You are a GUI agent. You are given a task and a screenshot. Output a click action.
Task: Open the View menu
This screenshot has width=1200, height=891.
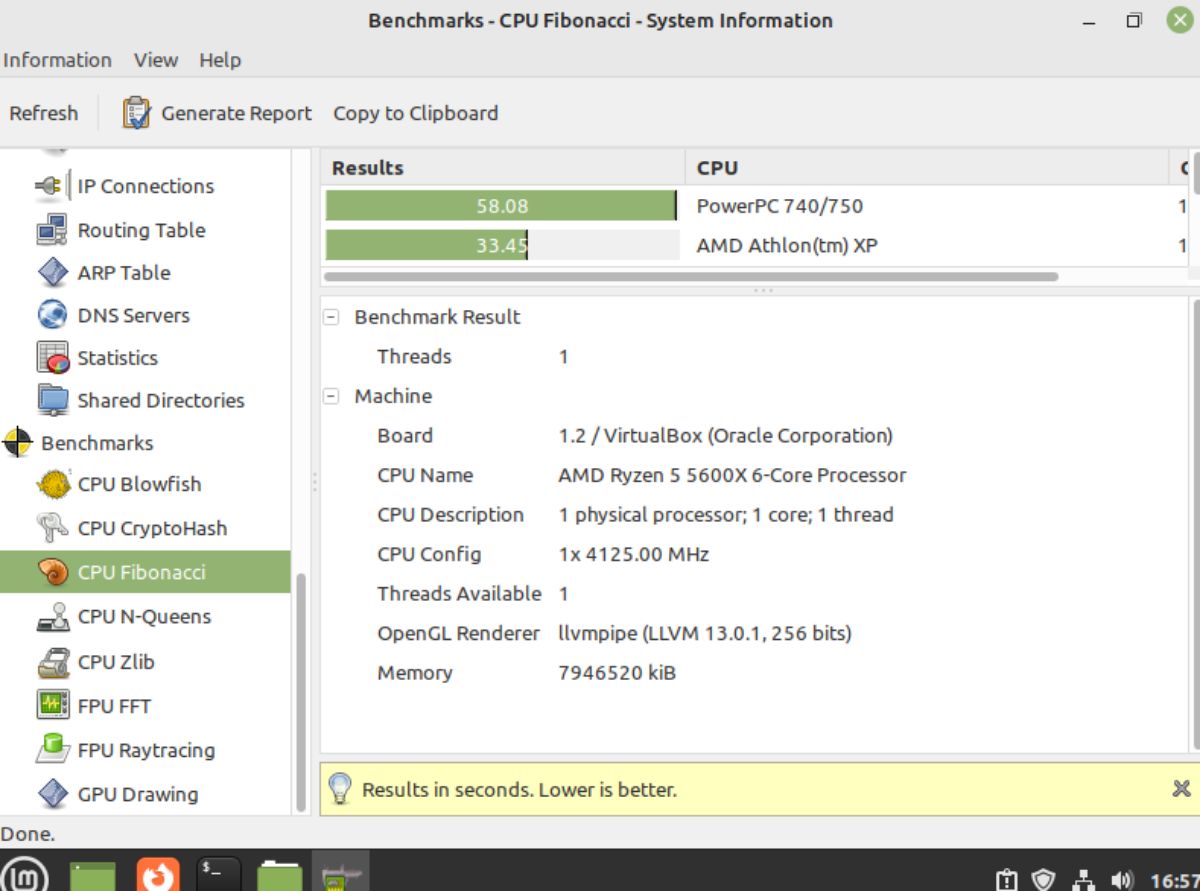(x=155, y=60)
